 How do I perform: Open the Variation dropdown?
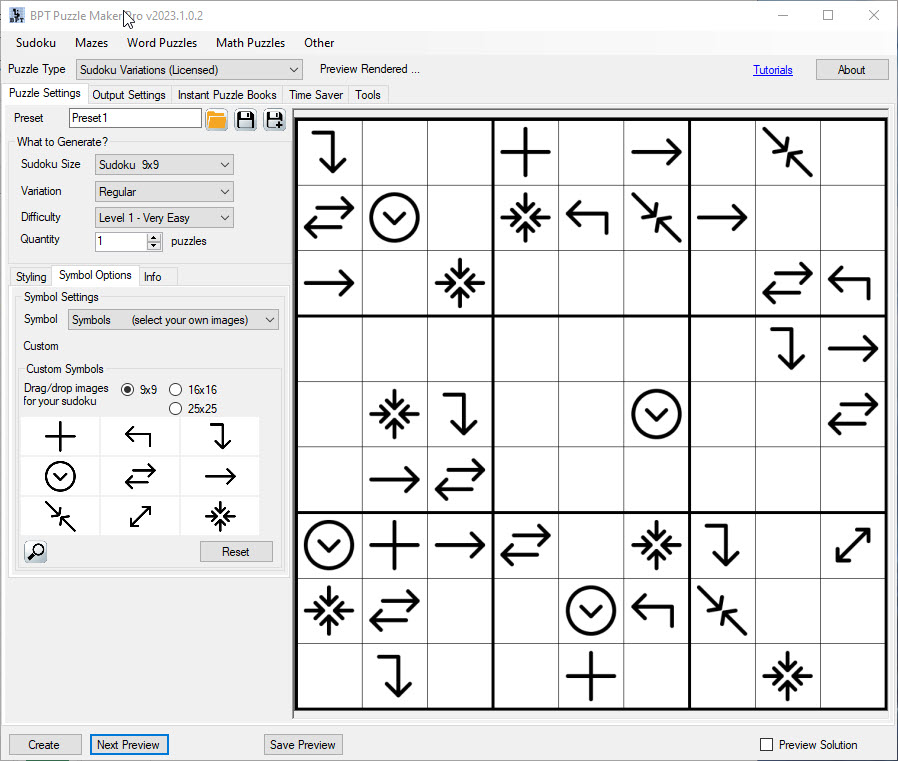[163, 191]
